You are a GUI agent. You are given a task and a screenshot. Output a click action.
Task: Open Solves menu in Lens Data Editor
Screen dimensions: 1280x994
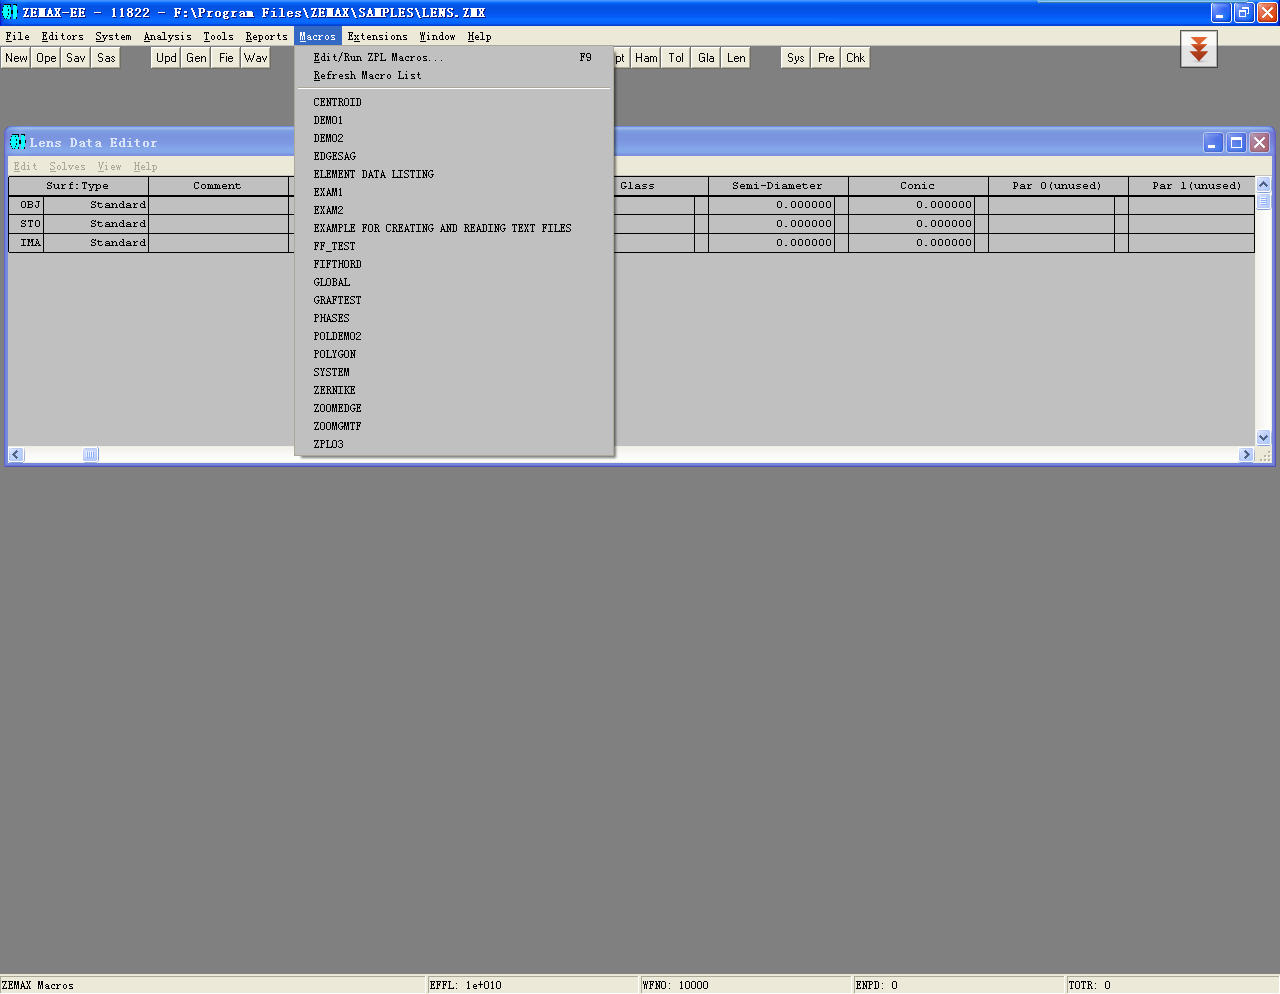coord(67,167)
